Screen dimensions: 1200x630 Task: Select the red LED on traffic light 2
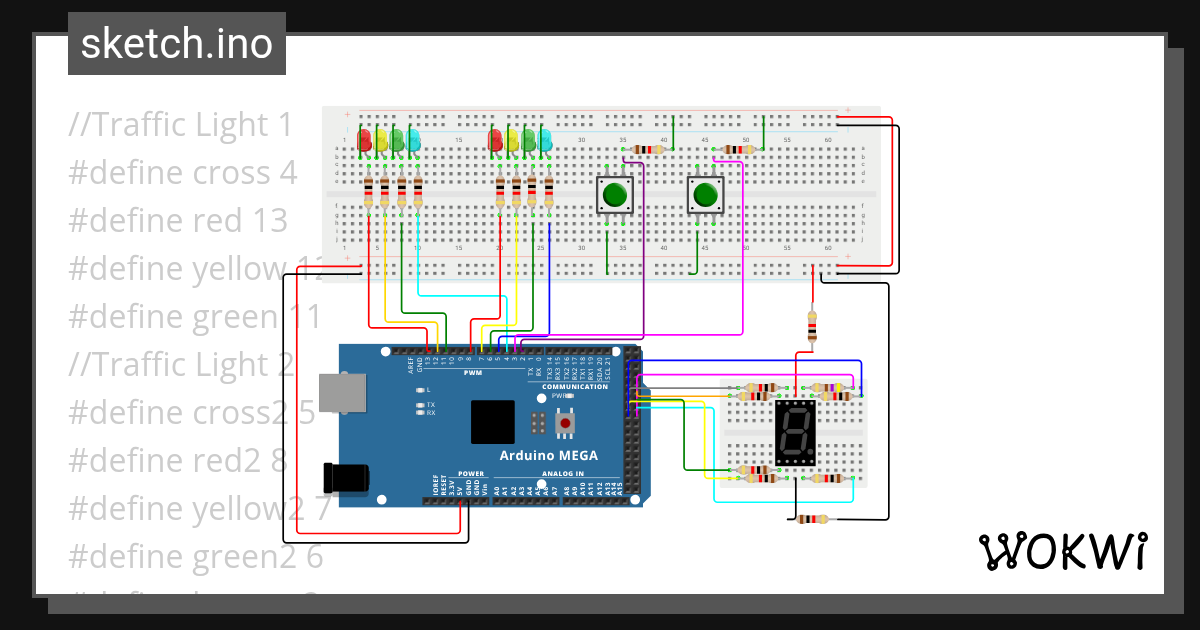(497, 141)
